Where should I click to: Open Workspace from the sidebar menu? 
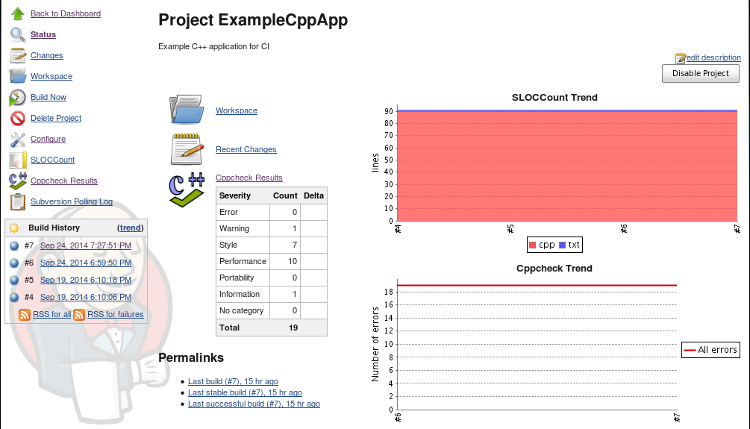point(51,76)
